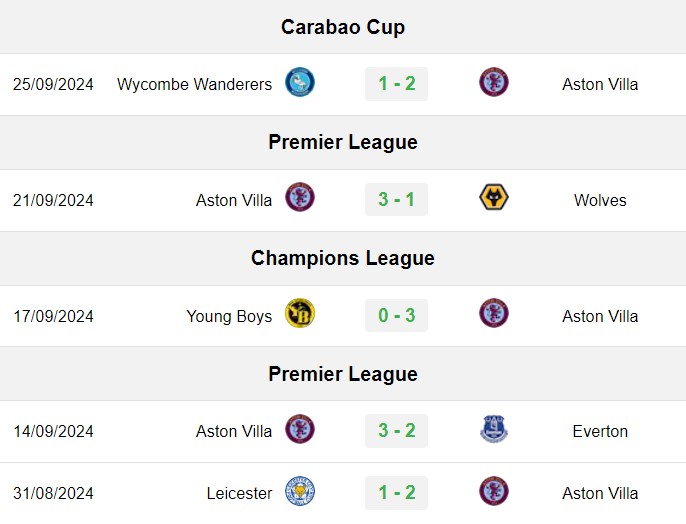Open the 1 - 2 Wycombe match score
Viewport: 686px width, 524px height.
[x=396, y=84]
